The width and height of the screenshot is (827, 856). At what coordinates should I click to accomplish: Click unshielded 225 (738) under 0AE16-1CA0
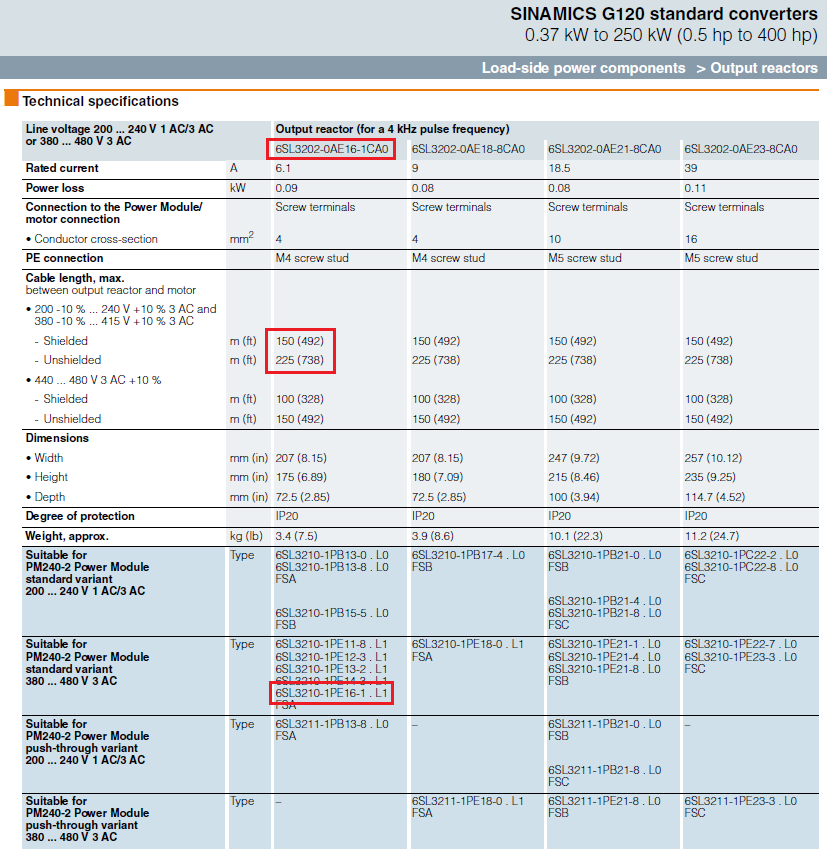[x=300, y=360]
